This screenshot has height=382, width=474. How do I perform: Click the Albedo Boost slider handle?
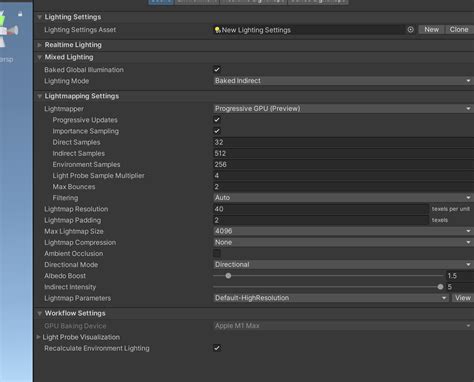[228, 276]
